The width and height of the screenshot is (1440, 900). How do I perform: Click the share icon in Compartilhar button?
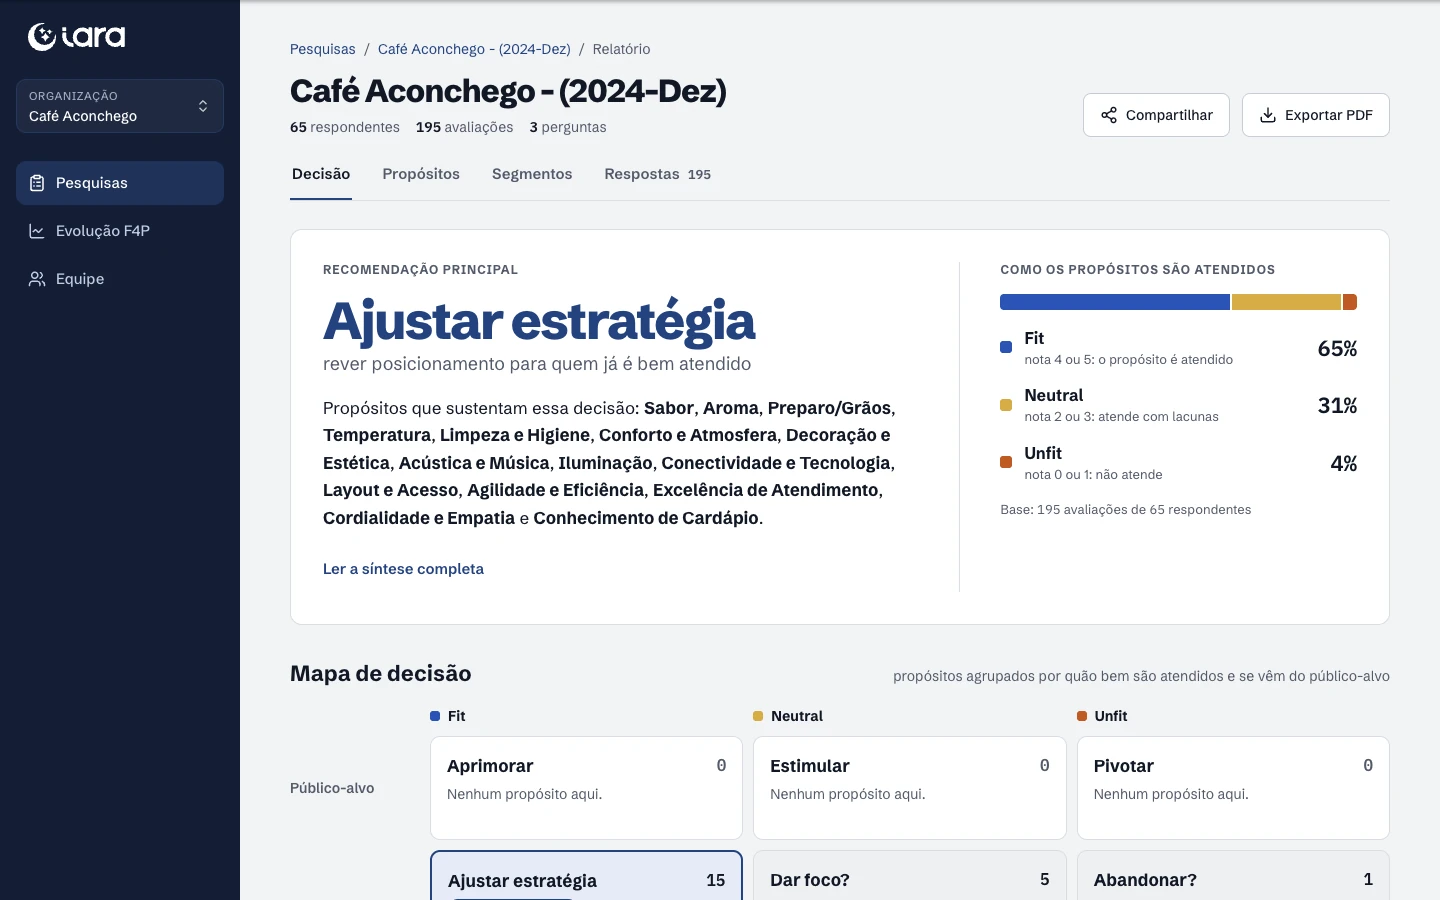coord(1109,115)
